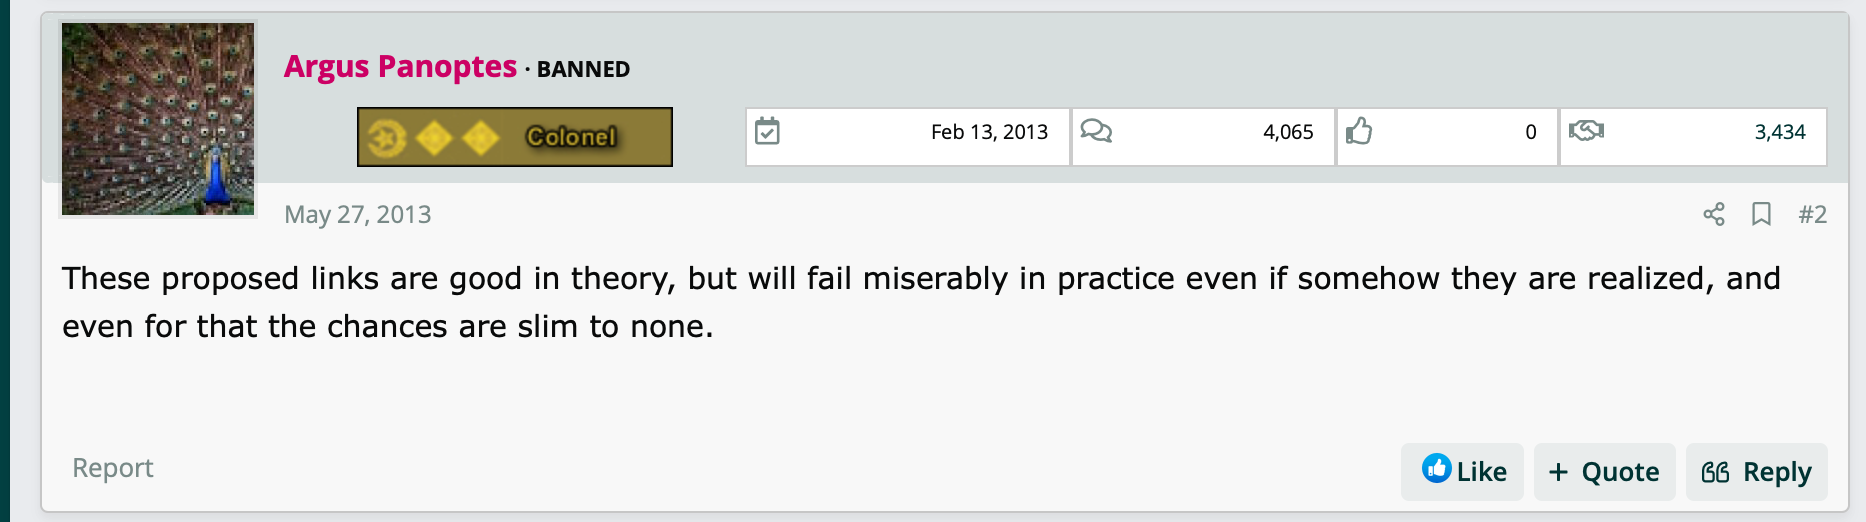Reply to Argus Panoptes' post

click(1757, 472)
